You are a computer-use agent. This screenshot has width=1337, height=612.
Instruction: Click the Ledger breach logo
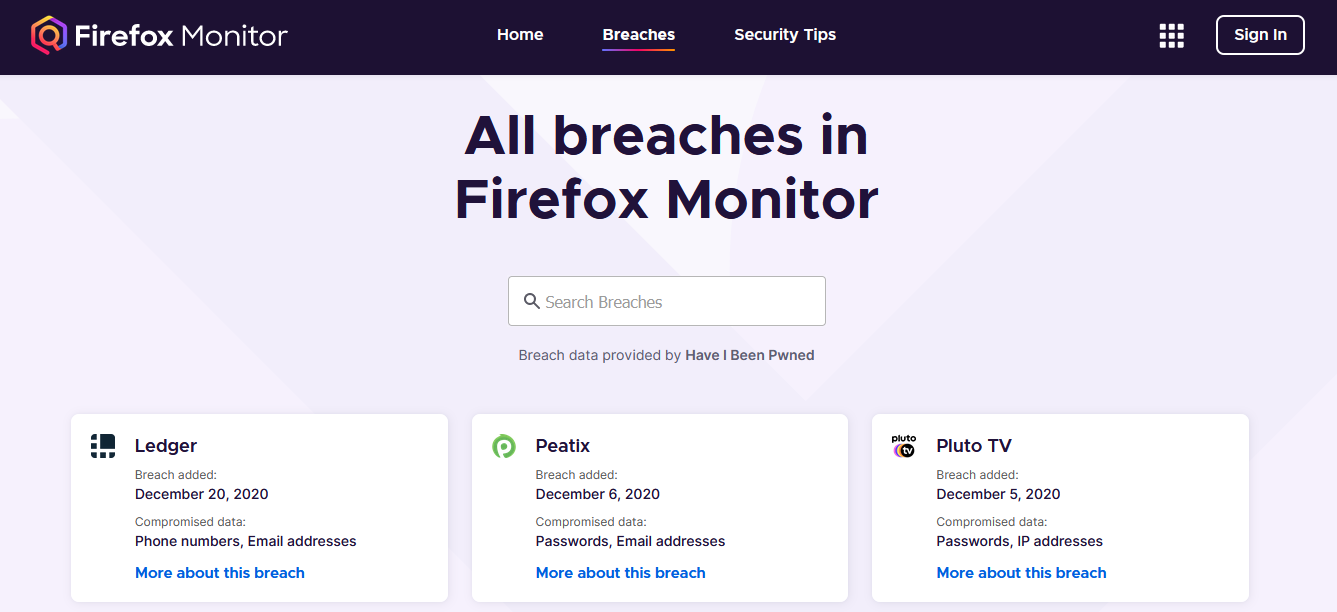coord(103,446)
